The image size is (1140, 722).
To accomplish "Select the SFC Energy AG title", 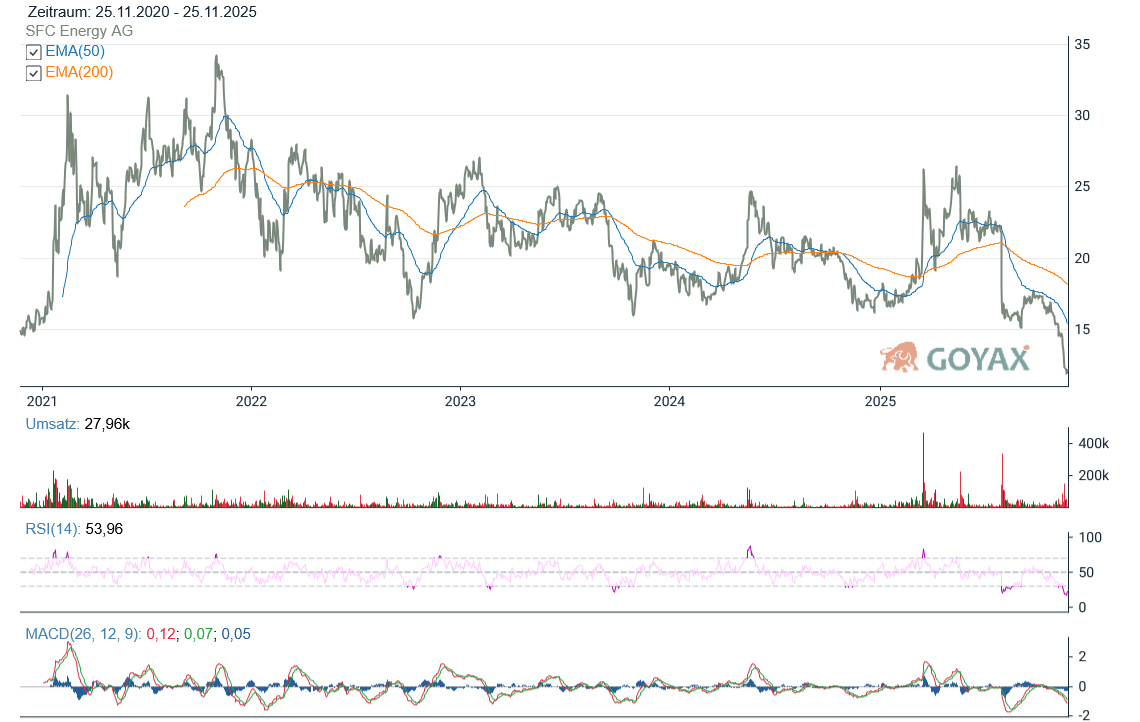I will click(79, 31).
